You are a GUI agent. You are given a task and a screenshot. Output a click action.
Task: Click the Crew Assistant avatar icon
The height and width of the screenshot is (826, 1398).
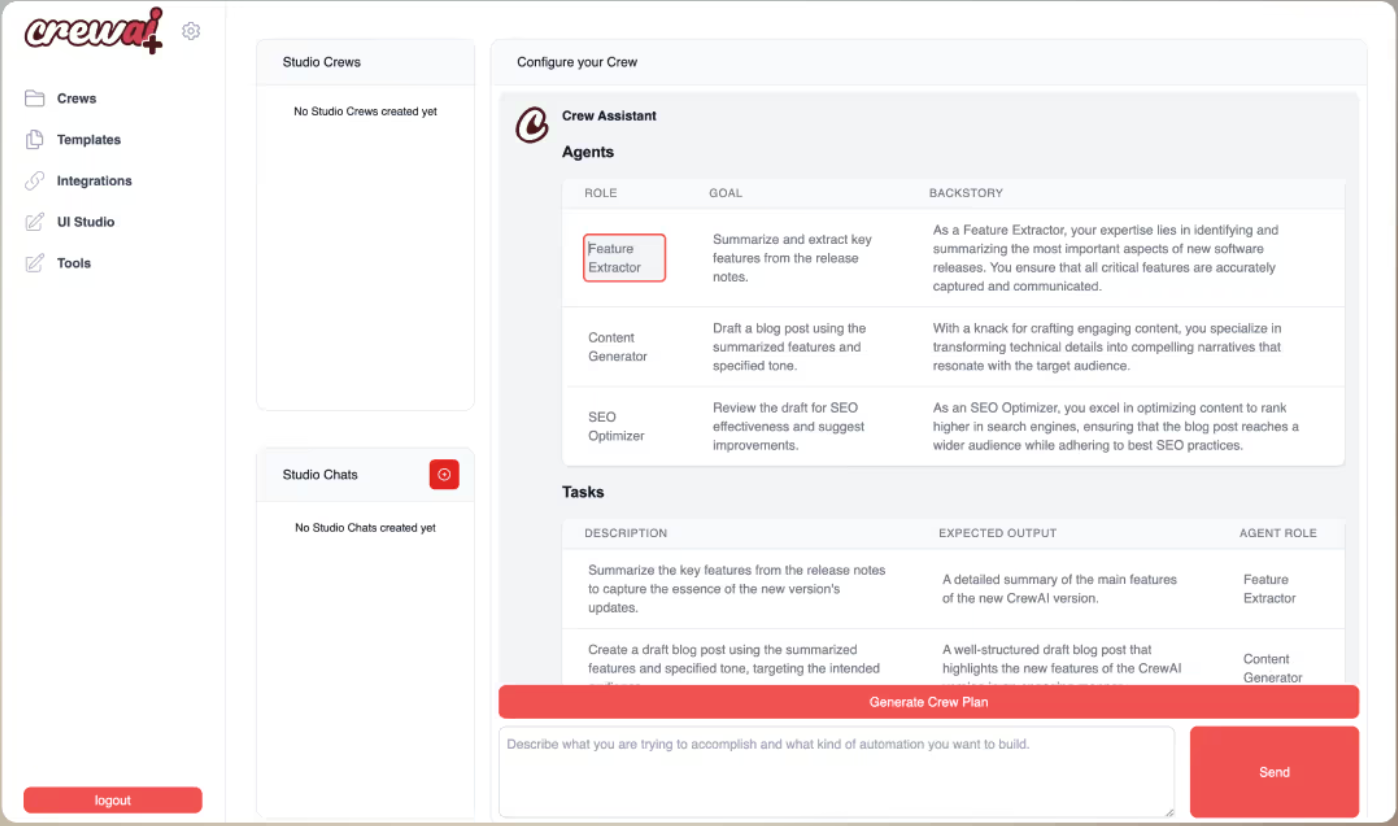(532, 125)
